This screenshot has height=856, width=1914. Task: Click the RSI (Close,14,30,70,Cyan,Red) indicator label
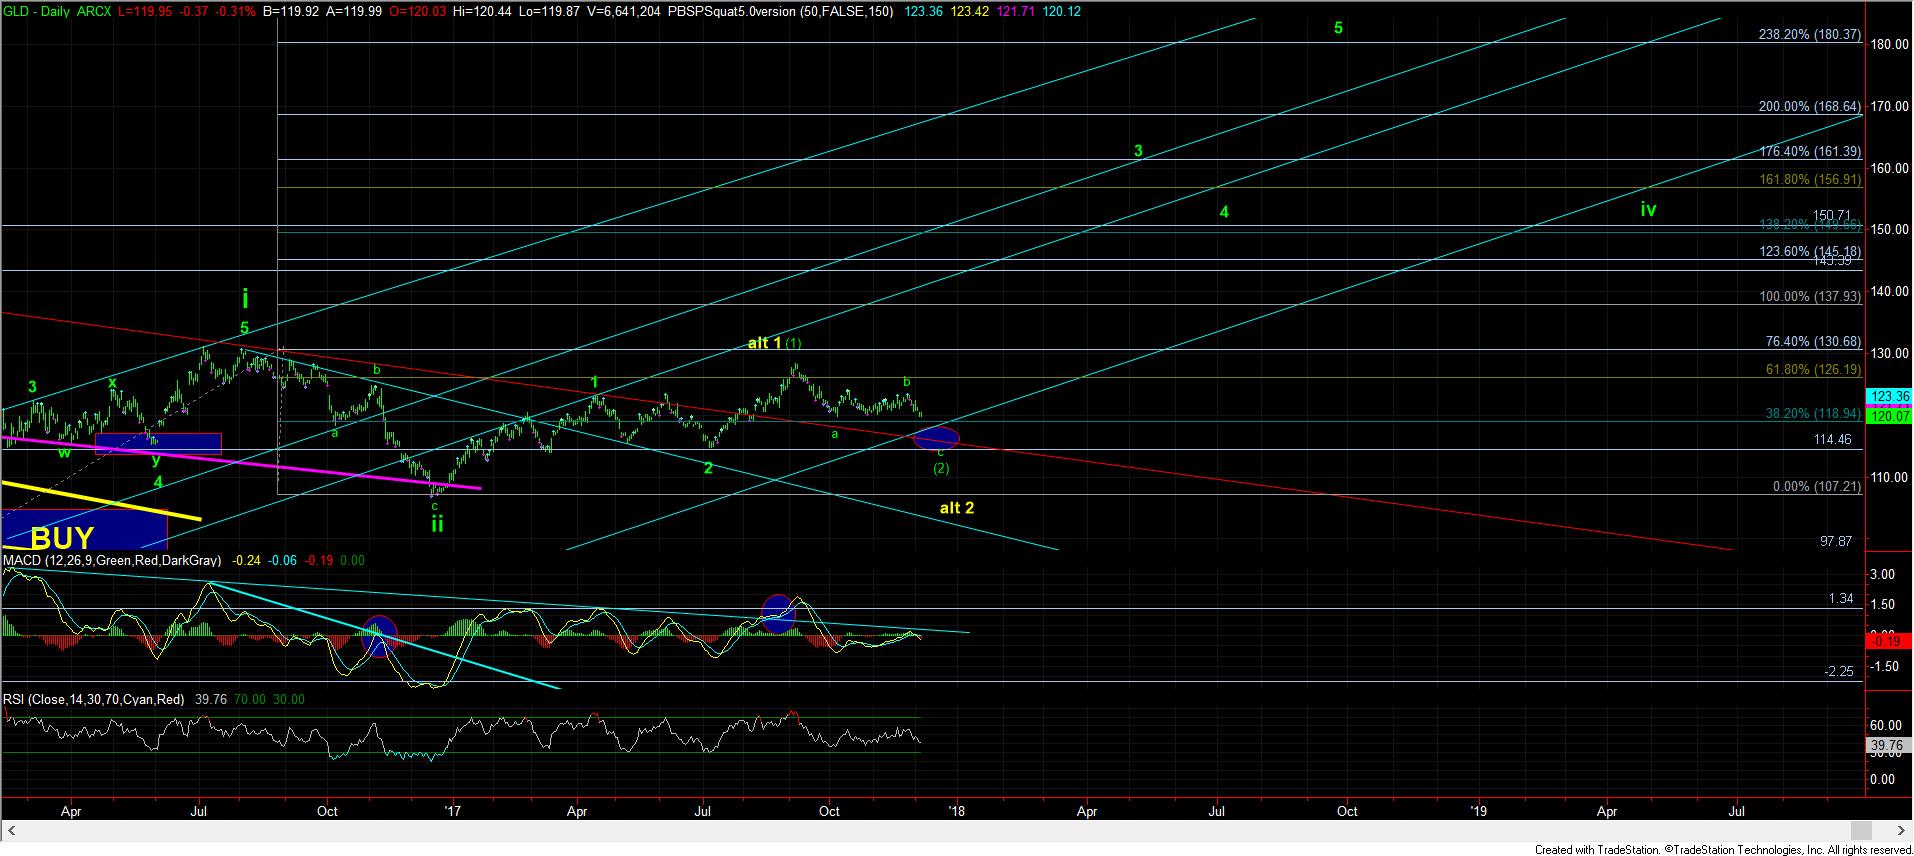pyautogui.click(x=93, y=700)
